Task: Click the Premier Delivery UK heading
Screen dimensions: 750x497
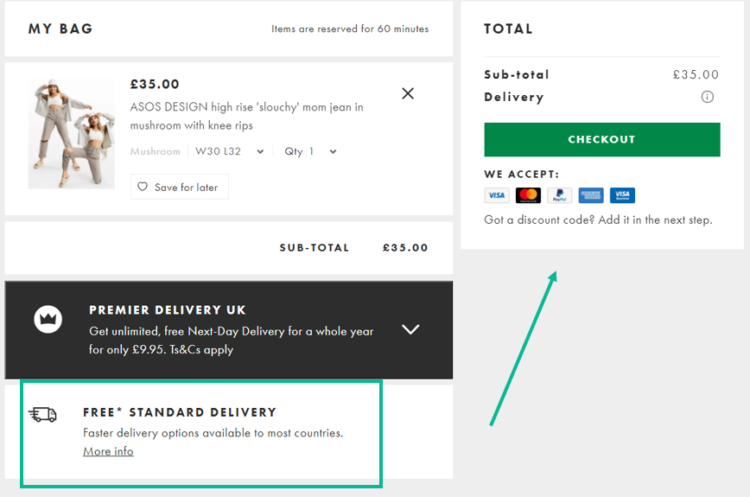Action: (x=167, y=310)
